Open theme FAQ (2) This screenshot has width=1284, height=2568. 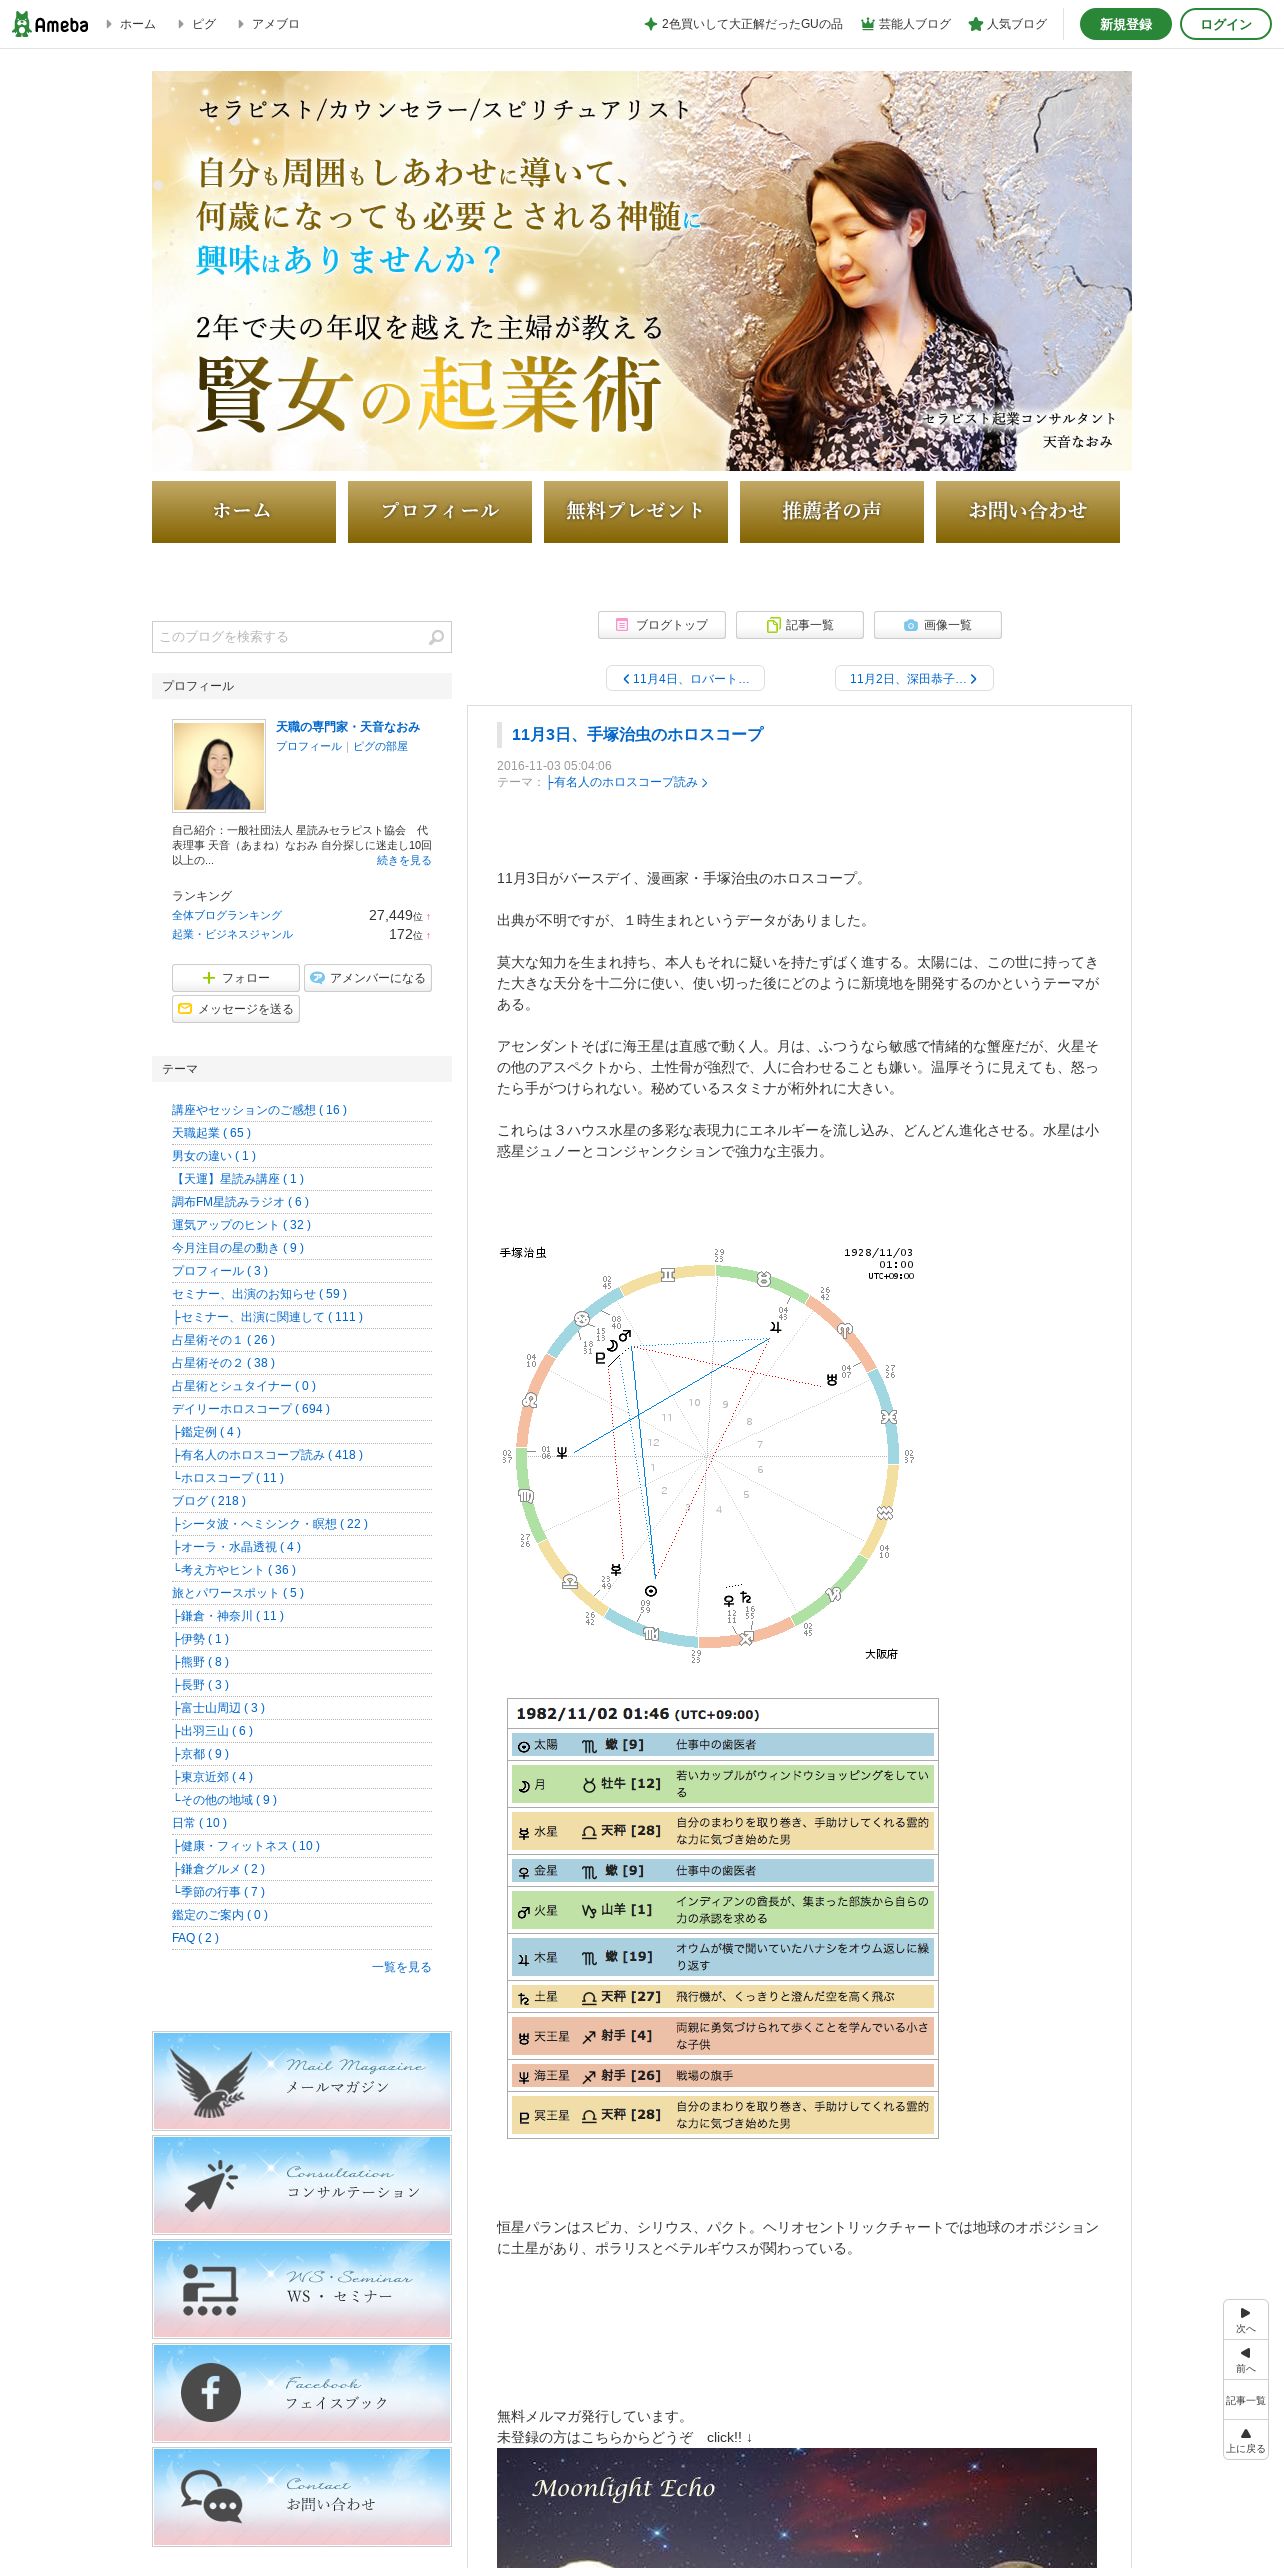(x=196, y=1938)
